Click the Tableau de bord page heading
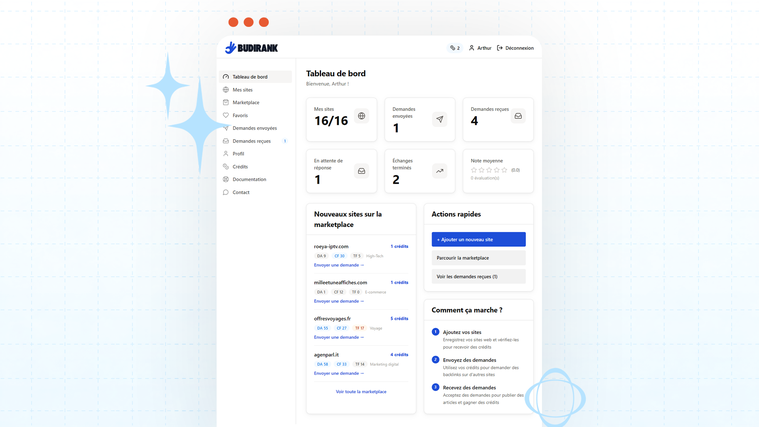Screen dimensions: 759x427 click(336, 74)
